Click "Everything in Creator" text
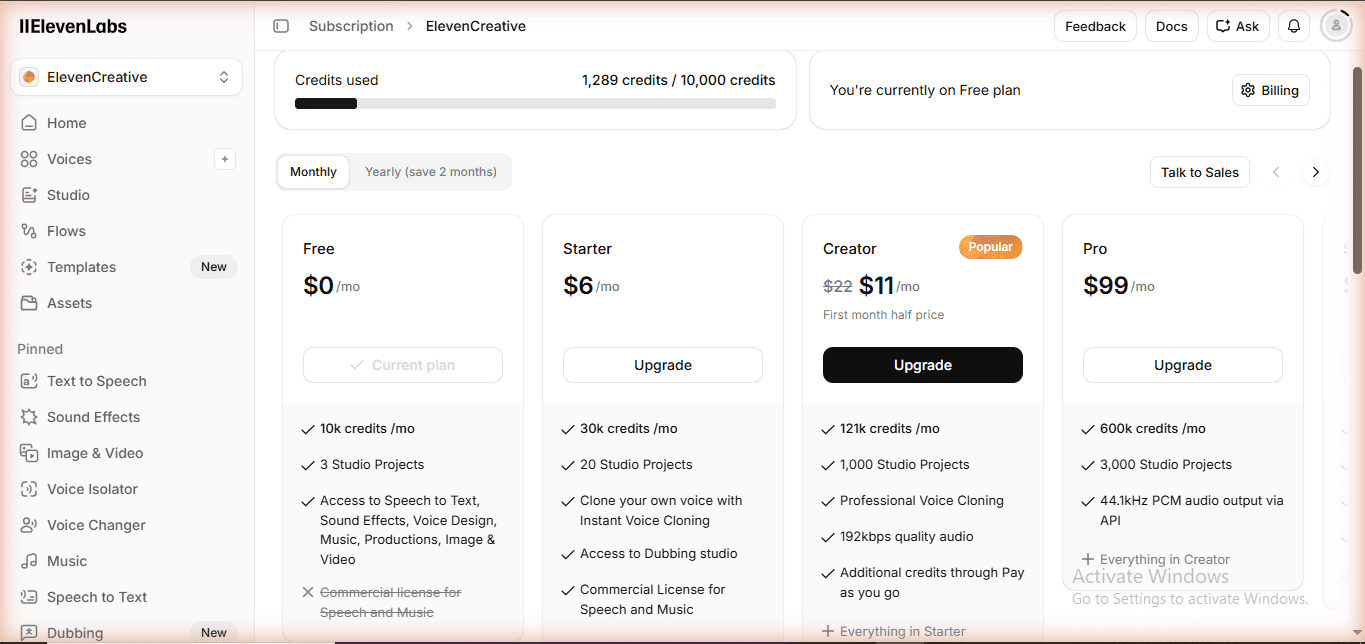 1165,560
